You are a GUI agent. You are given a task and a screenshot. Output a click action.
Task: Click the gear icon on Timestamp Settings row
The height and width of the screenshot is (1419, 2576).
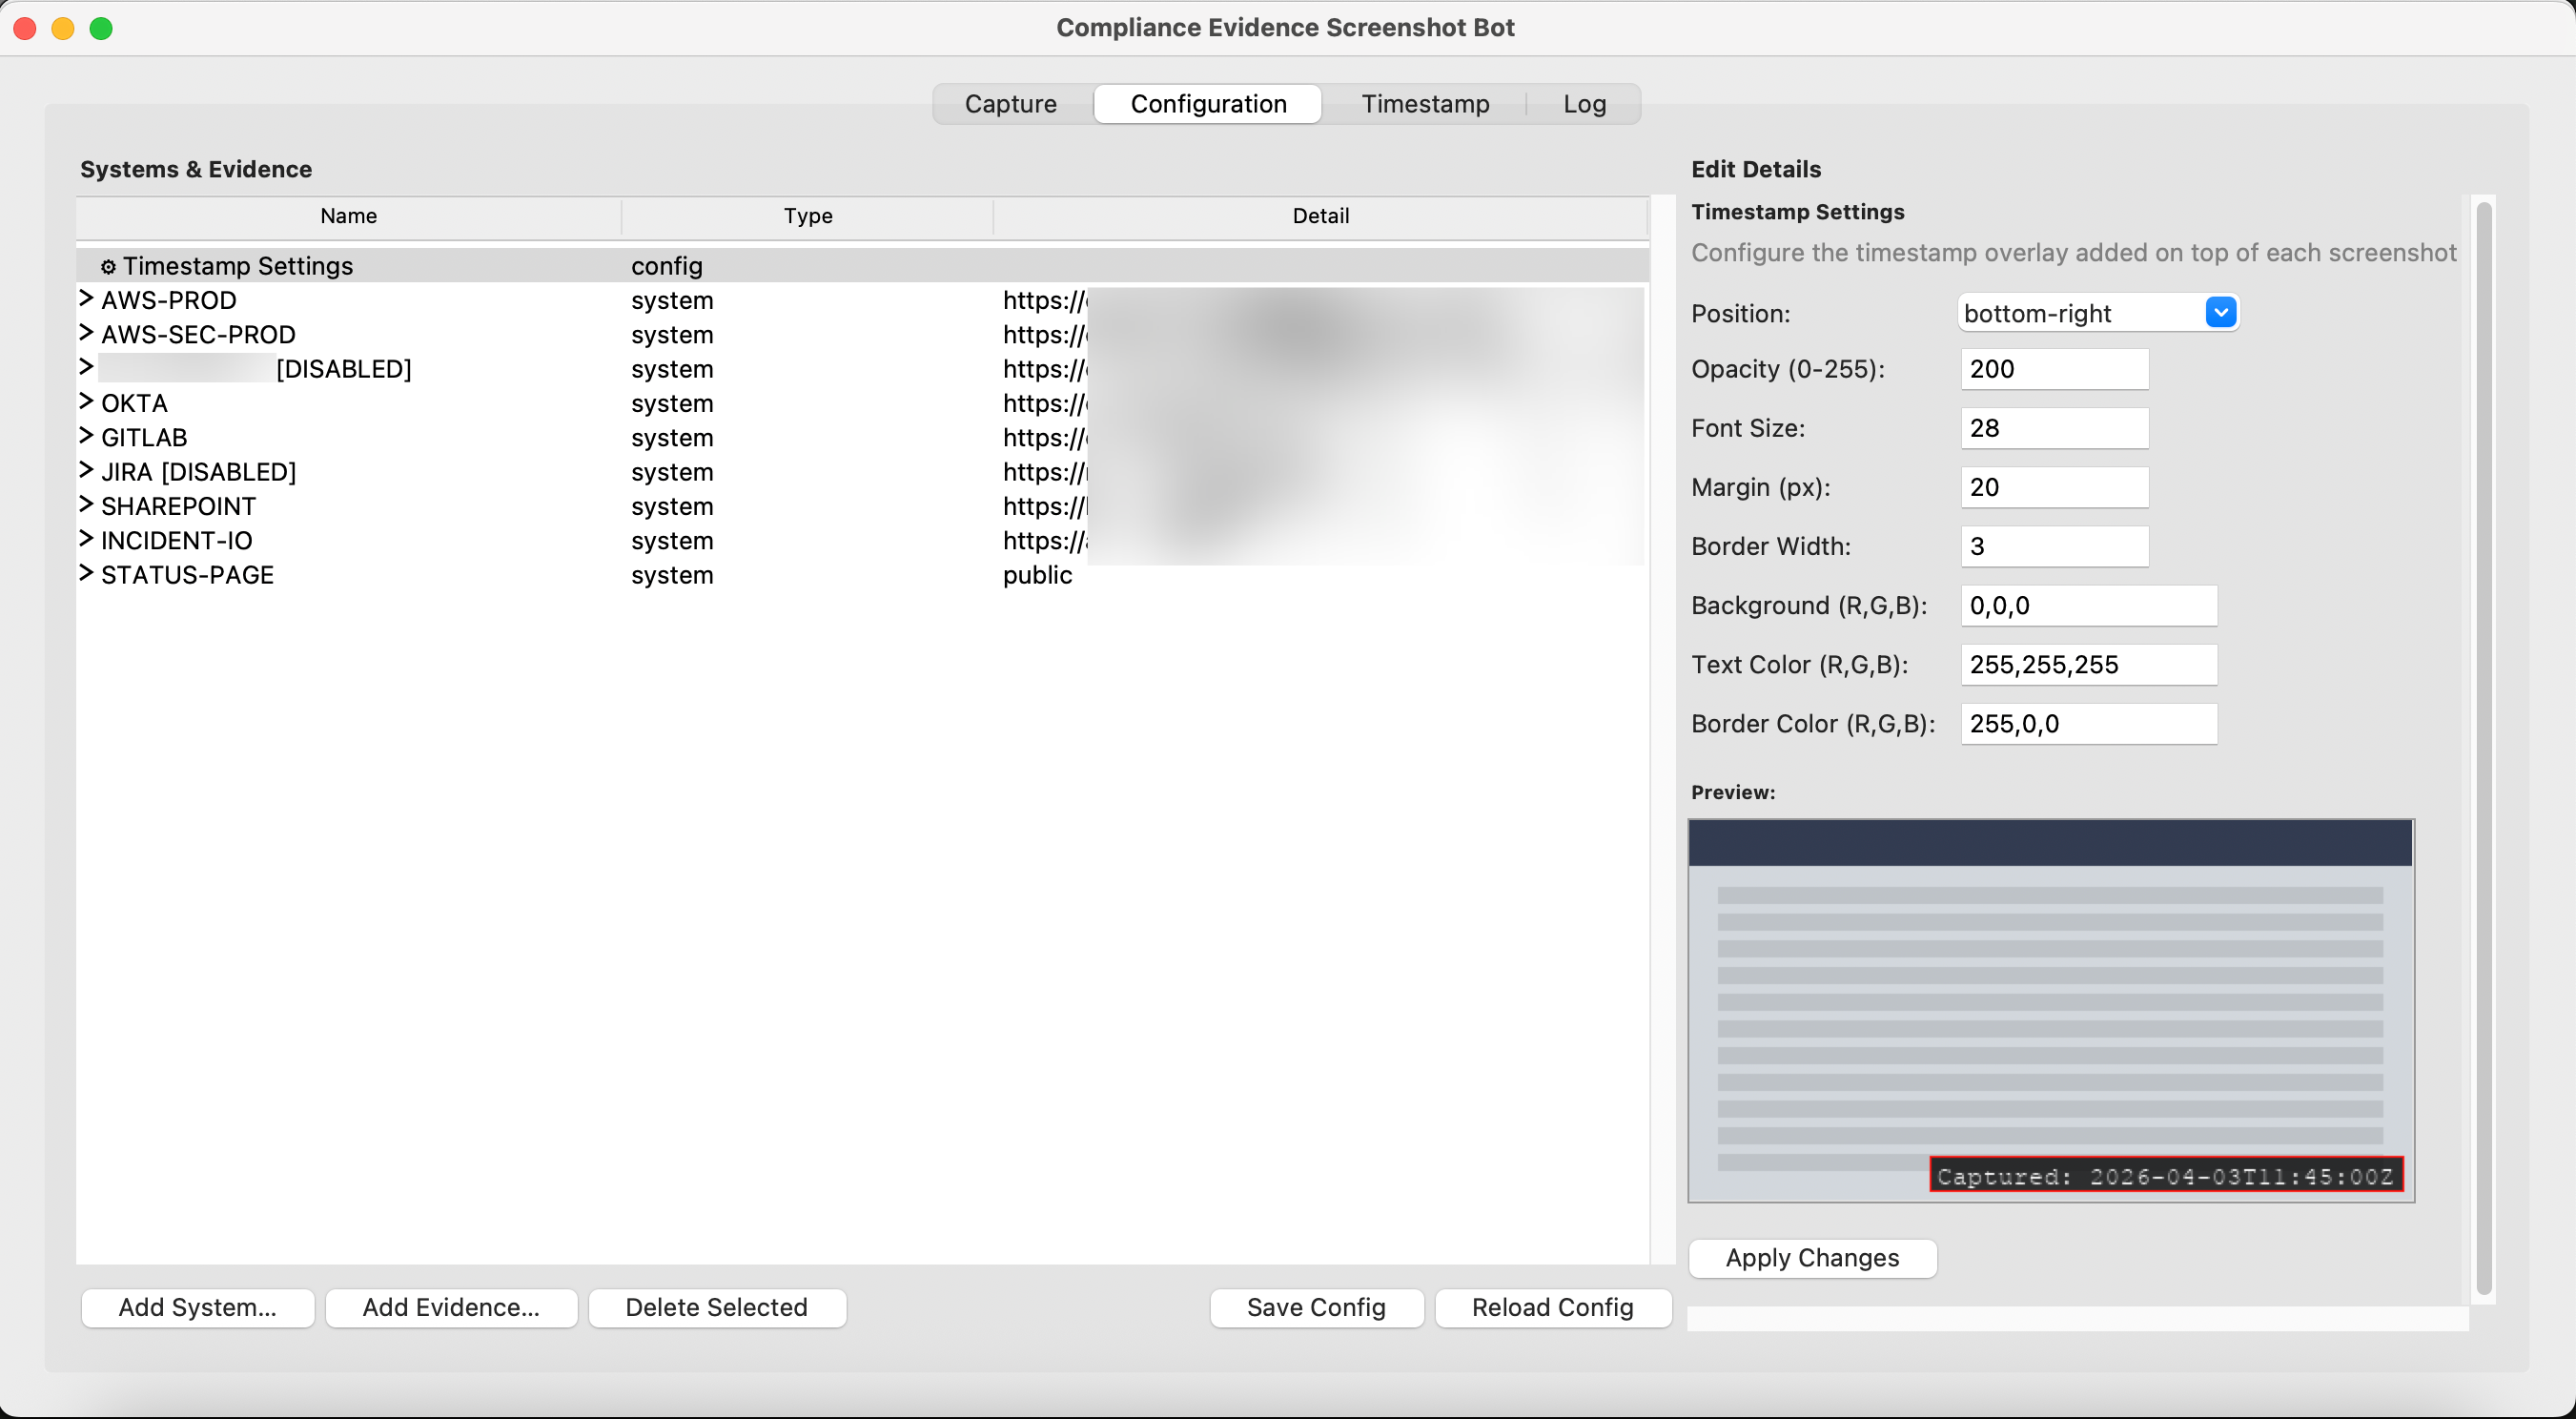(x=108, y=265)
